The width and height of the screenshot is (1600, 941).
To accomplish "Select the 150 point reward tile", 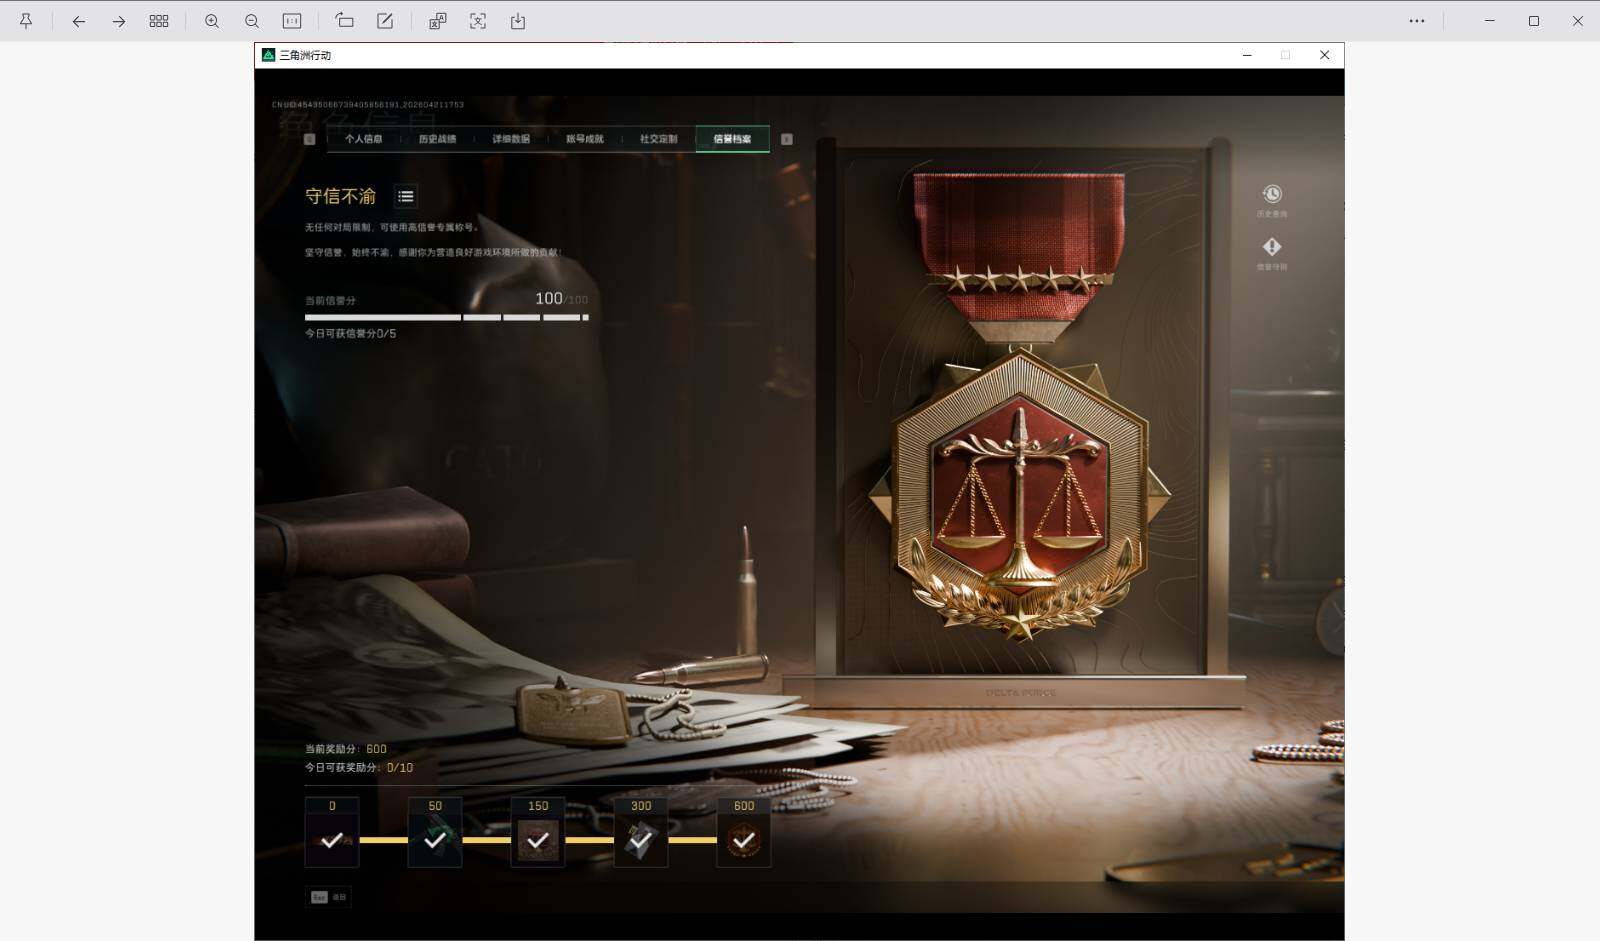I will (538, 832).
